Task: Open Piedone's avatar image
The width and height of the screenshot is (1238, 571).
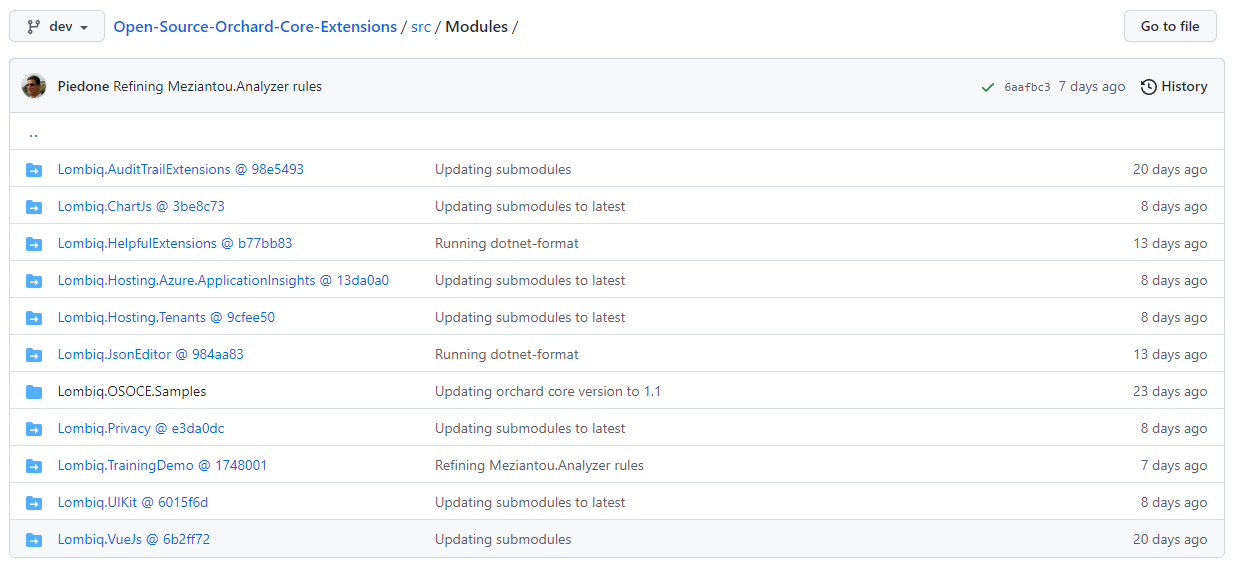Action: [34, 86]
